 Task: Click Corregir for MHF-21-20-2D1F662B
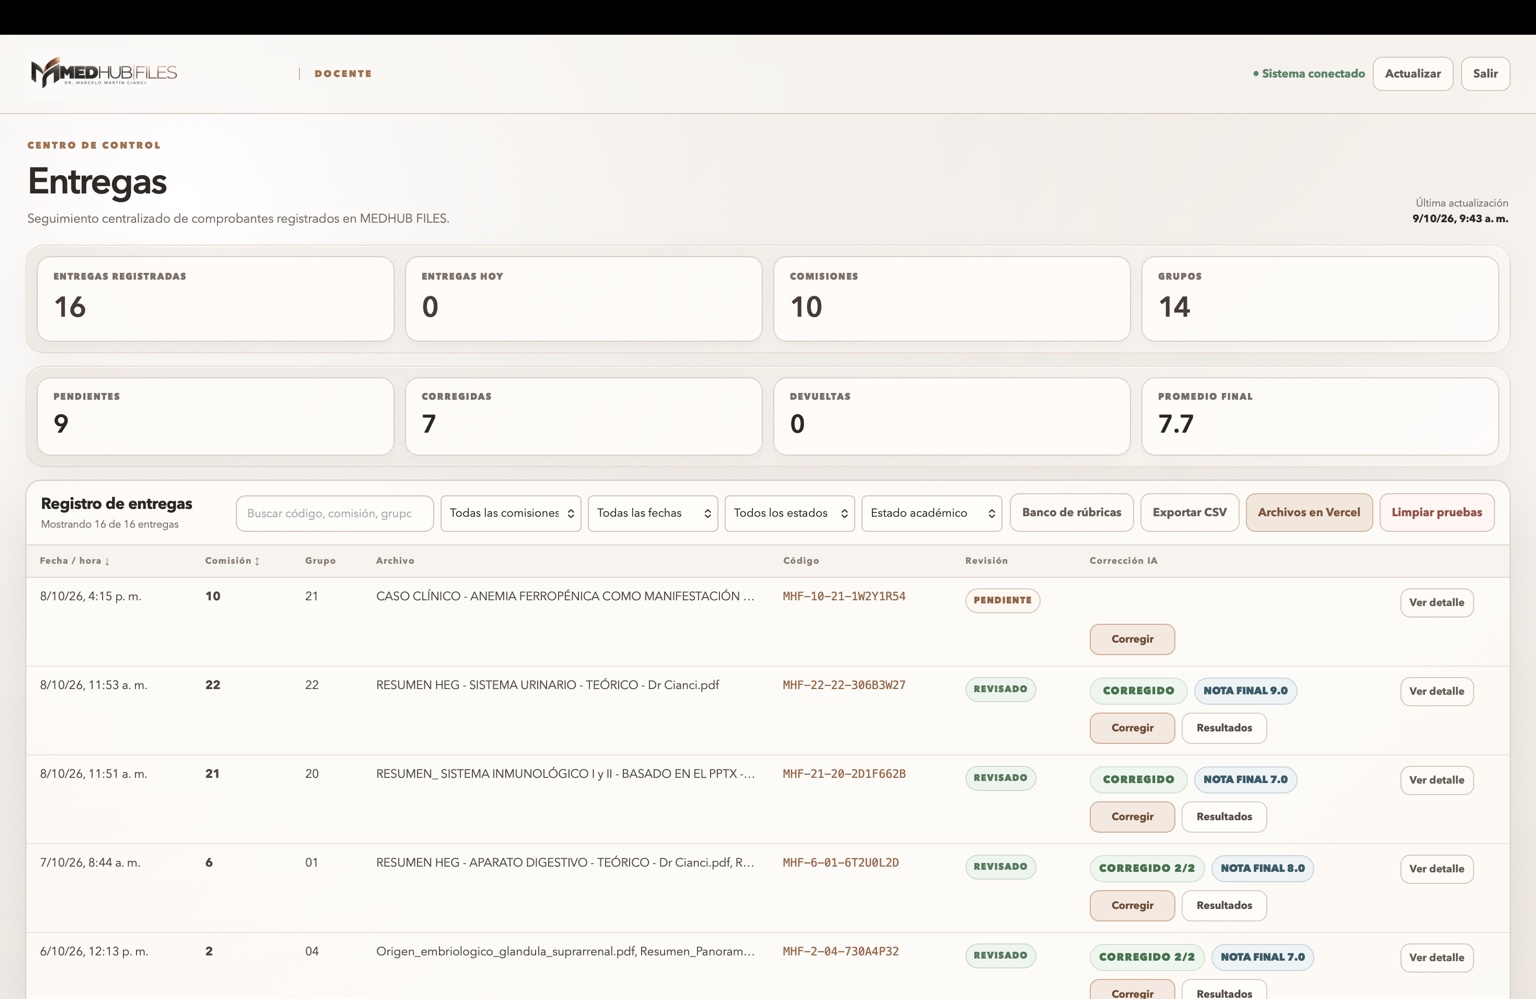(x=1132, y=817)
